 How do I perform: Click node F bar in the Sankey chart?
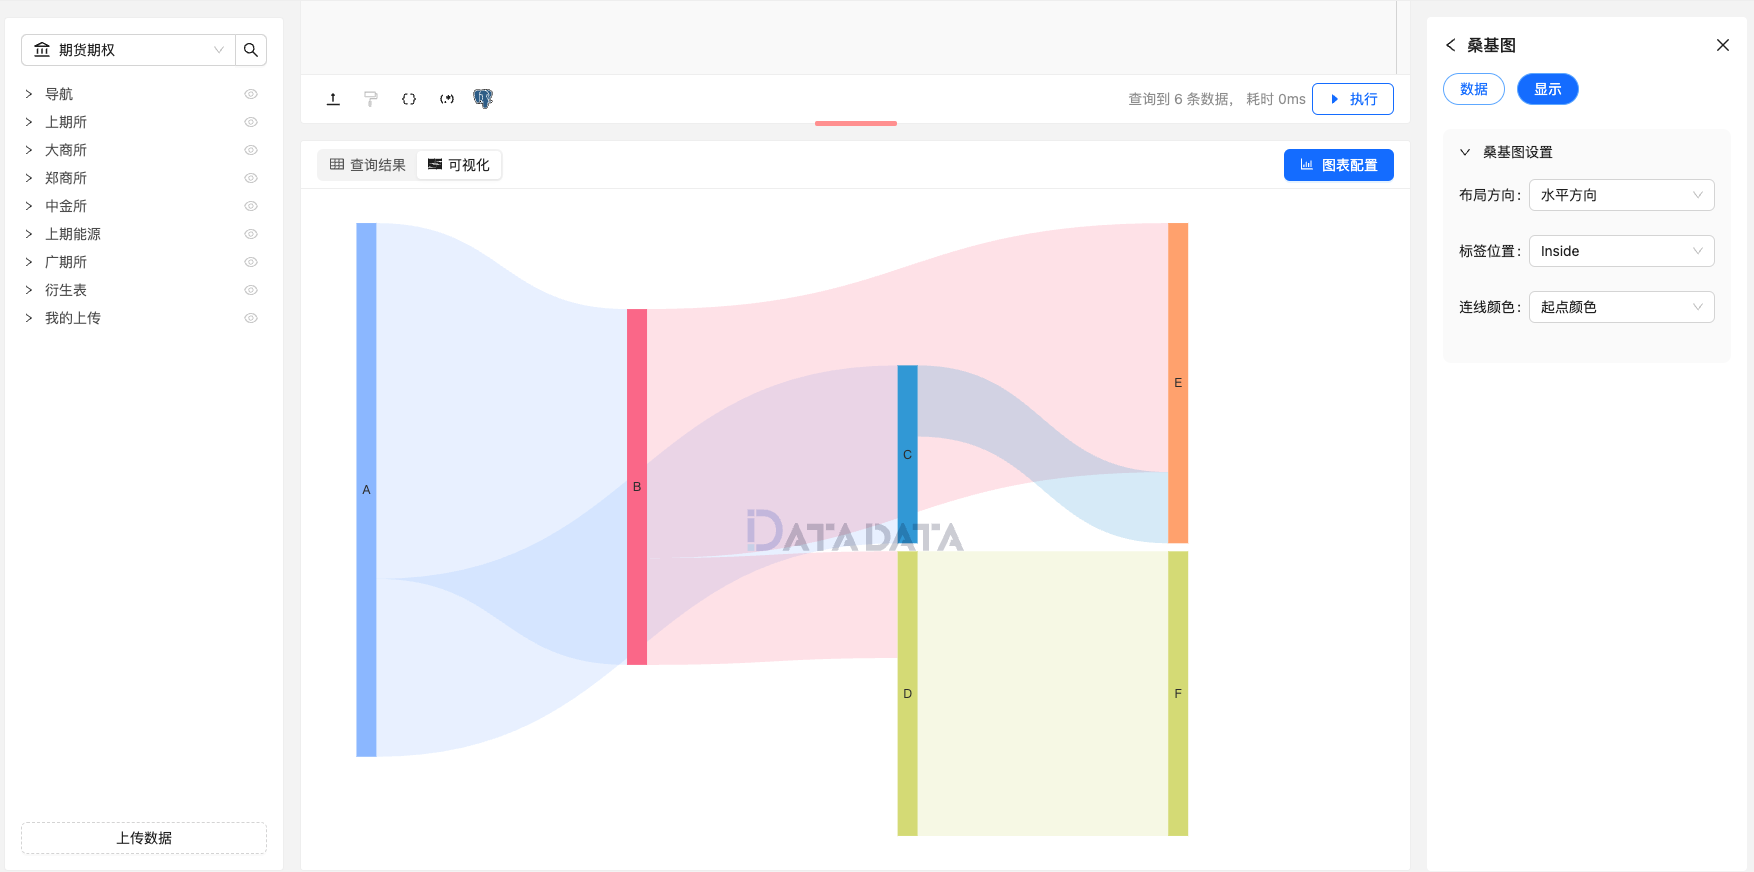(x=1178, y=693)
